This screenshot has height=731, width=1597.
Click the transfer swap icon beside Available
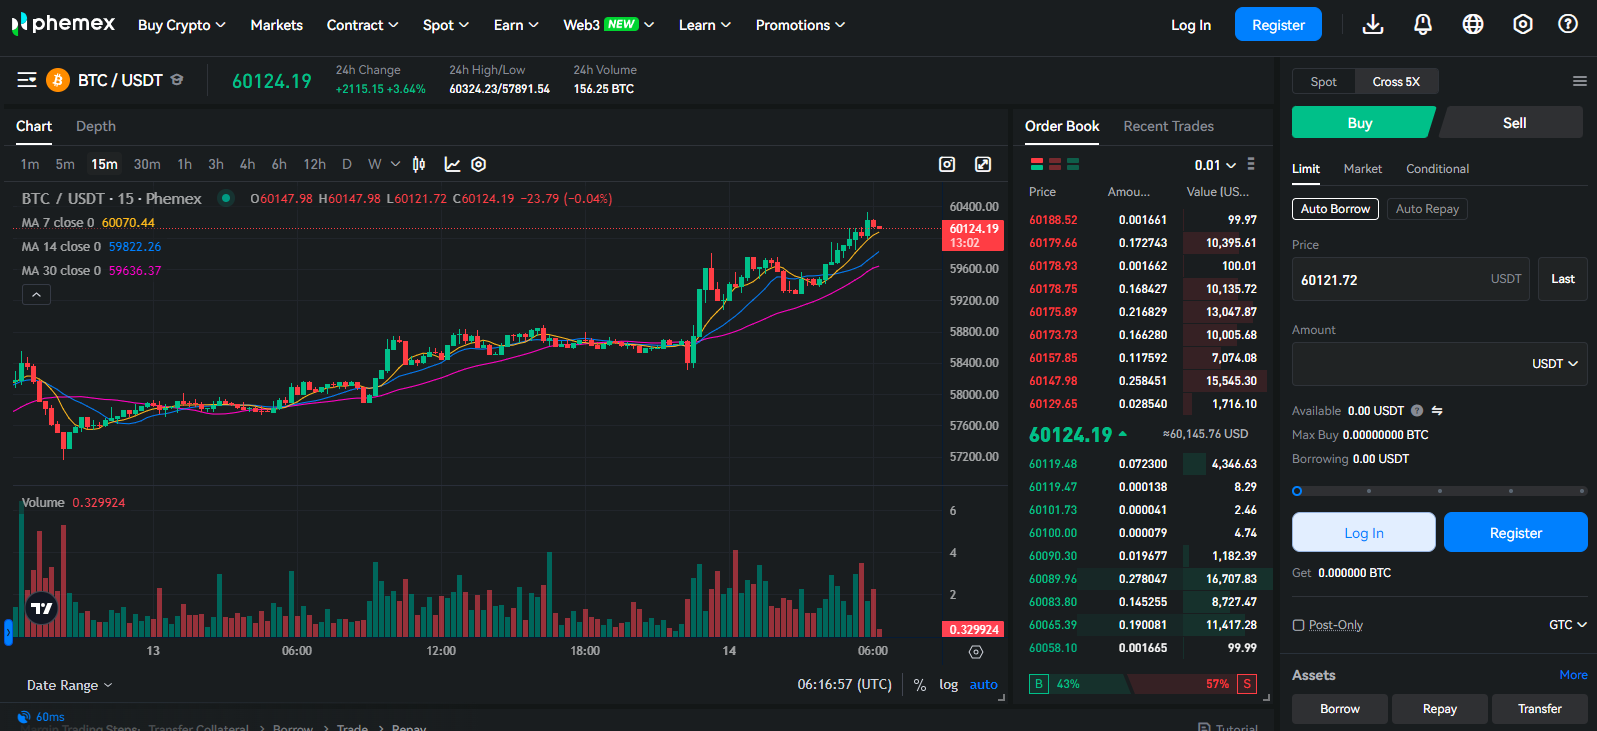click(1437, 411)
